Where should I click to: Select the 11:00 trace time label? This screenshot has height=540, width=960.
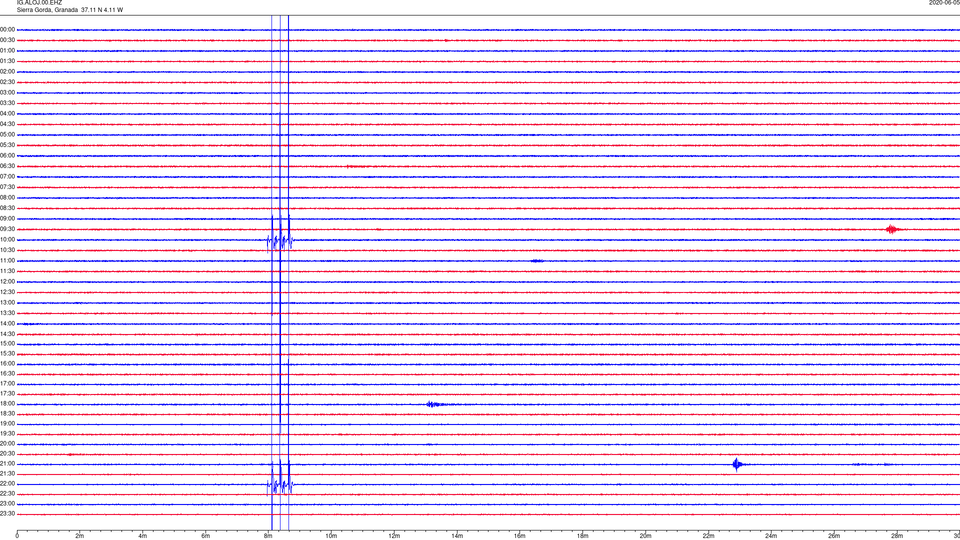[7, 261]
